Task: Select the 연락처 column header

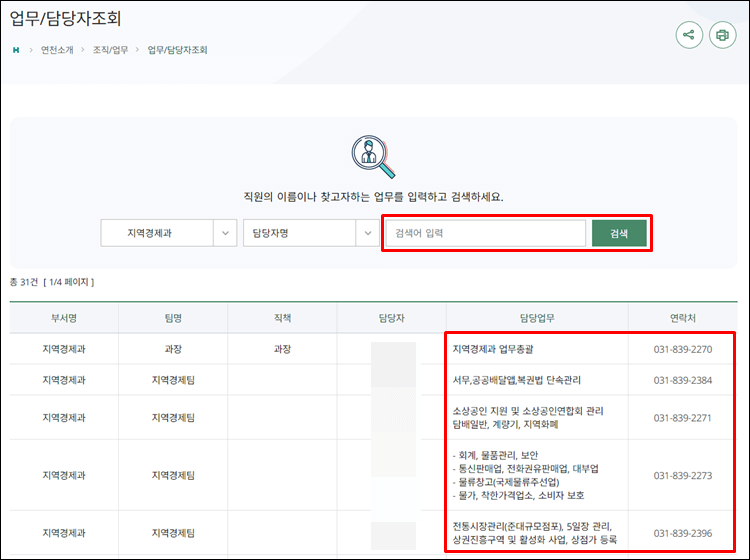Action: (683, 318)
